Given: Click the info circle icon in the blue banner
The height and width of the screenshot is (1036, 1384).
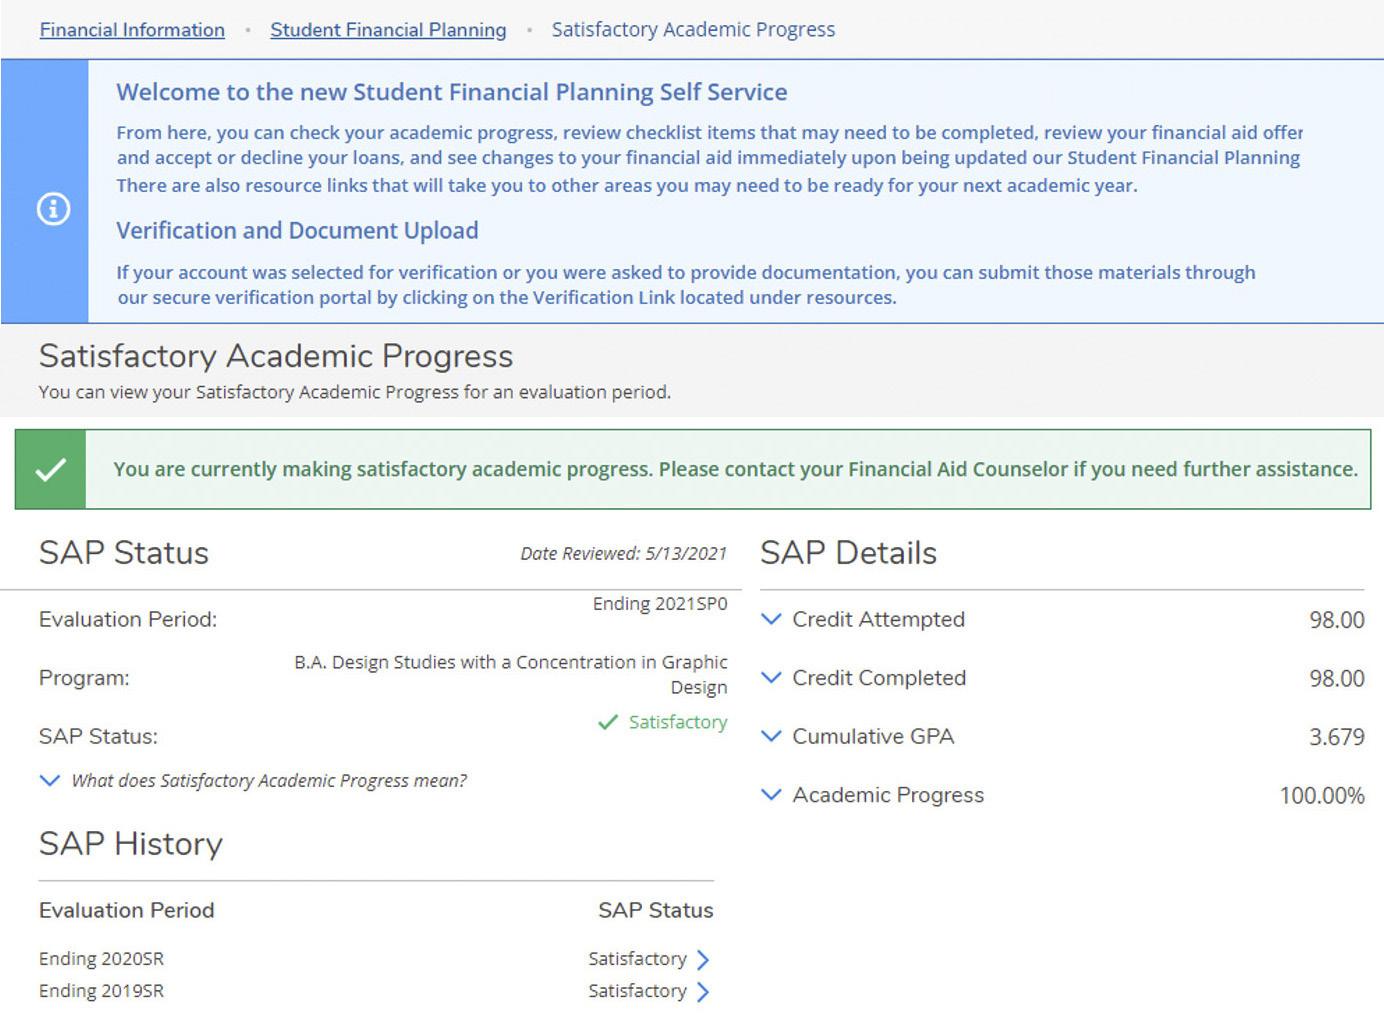Looking at the screenshot, I should [53, 209].
